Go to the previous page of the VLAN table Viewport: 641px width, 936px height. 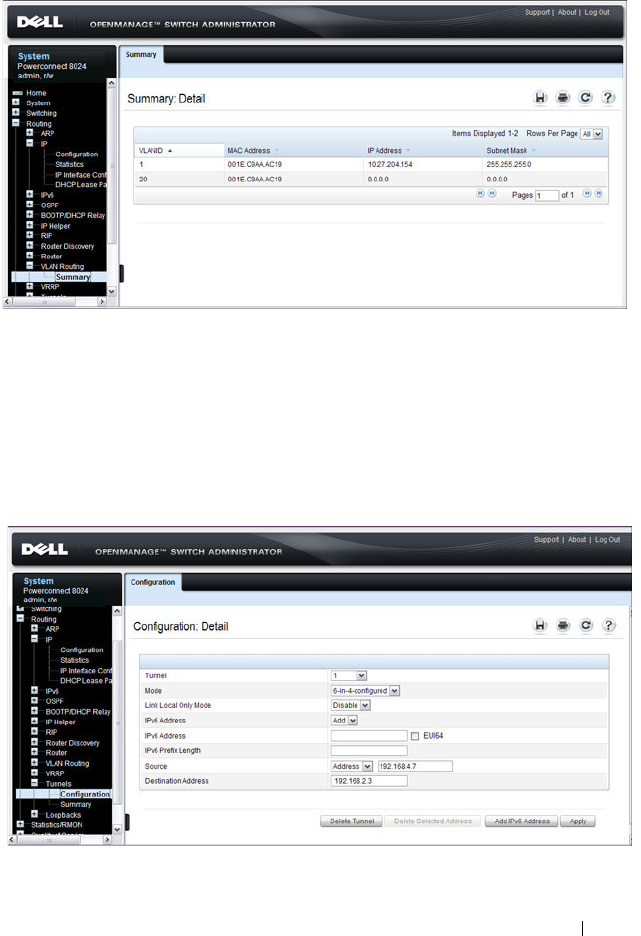click(x=492, y=193)
